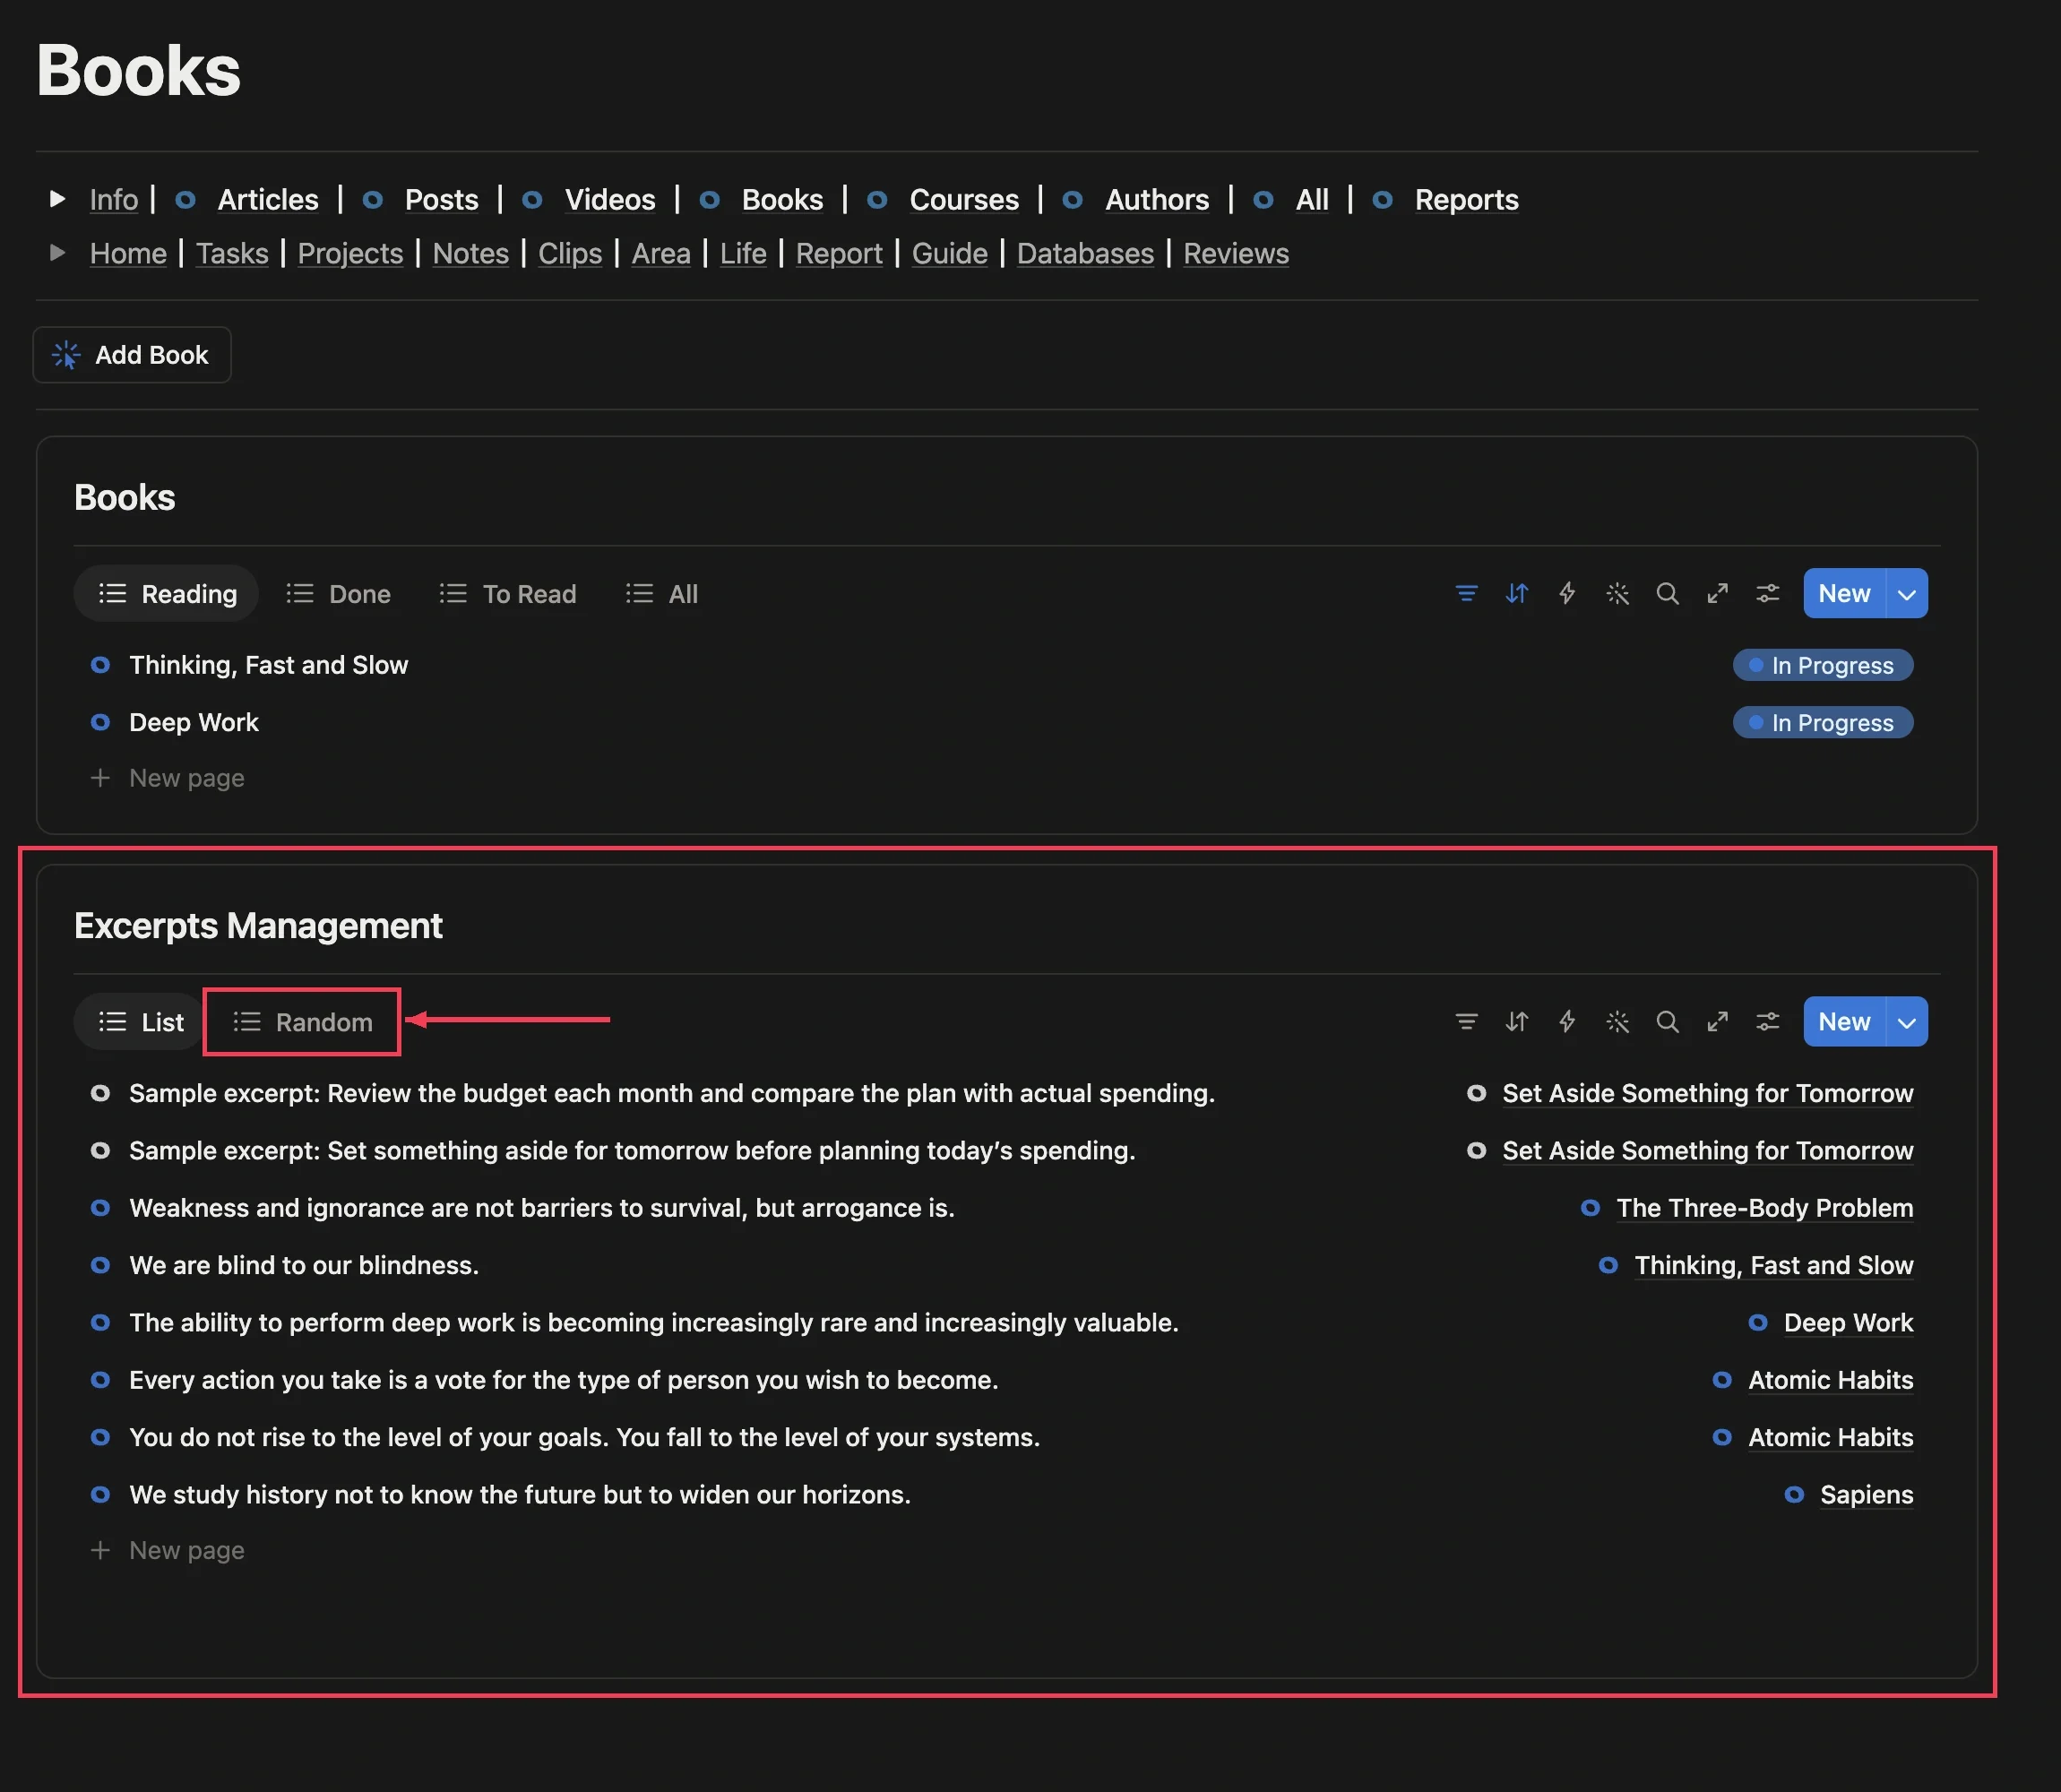Click the Add Book button
Screen dimensions: 2061x1792
pyautogui.click(x=132, y=355)
